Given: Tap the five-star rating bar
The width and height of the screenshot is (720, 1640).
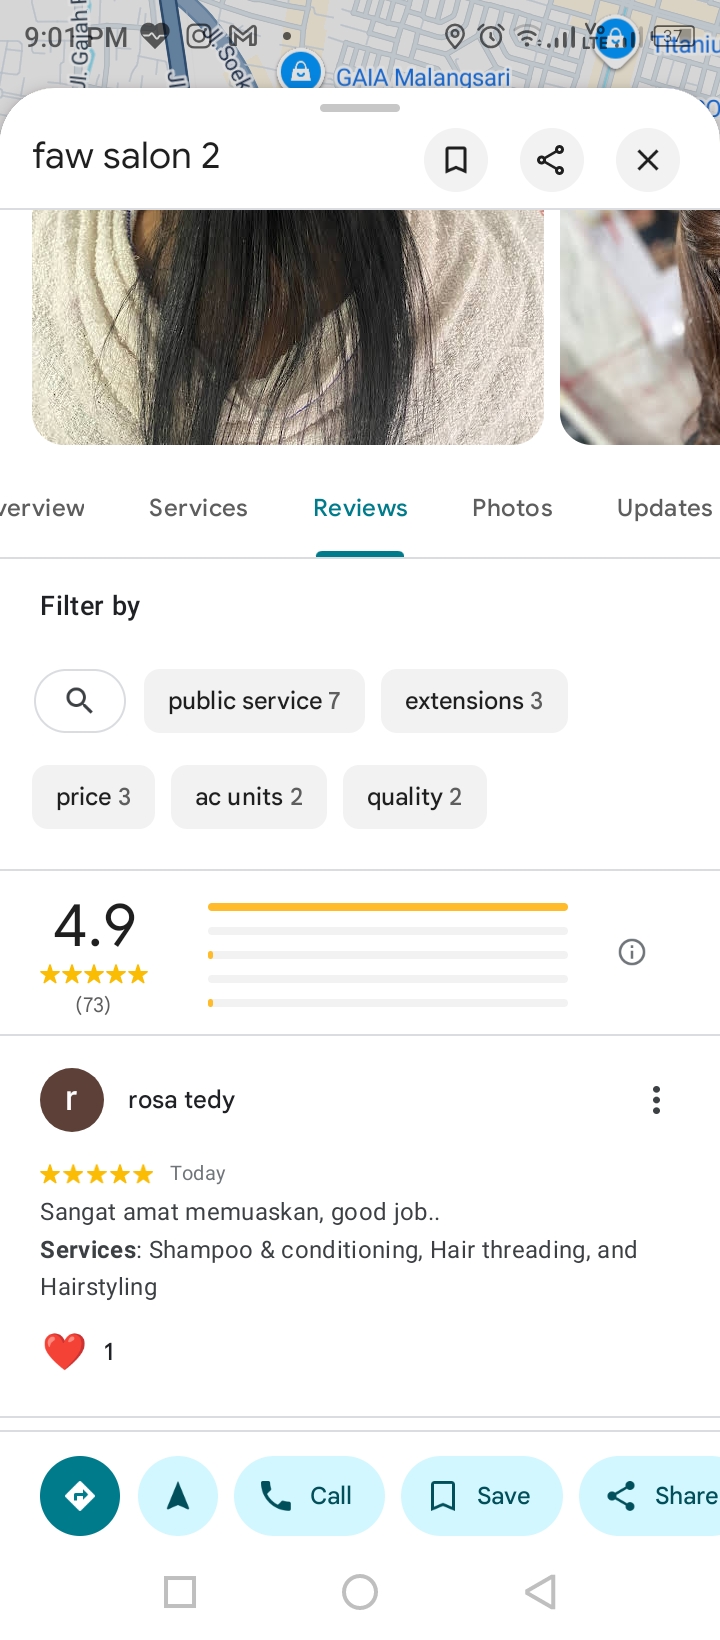Looking at the screenshot, I should 388,907.
